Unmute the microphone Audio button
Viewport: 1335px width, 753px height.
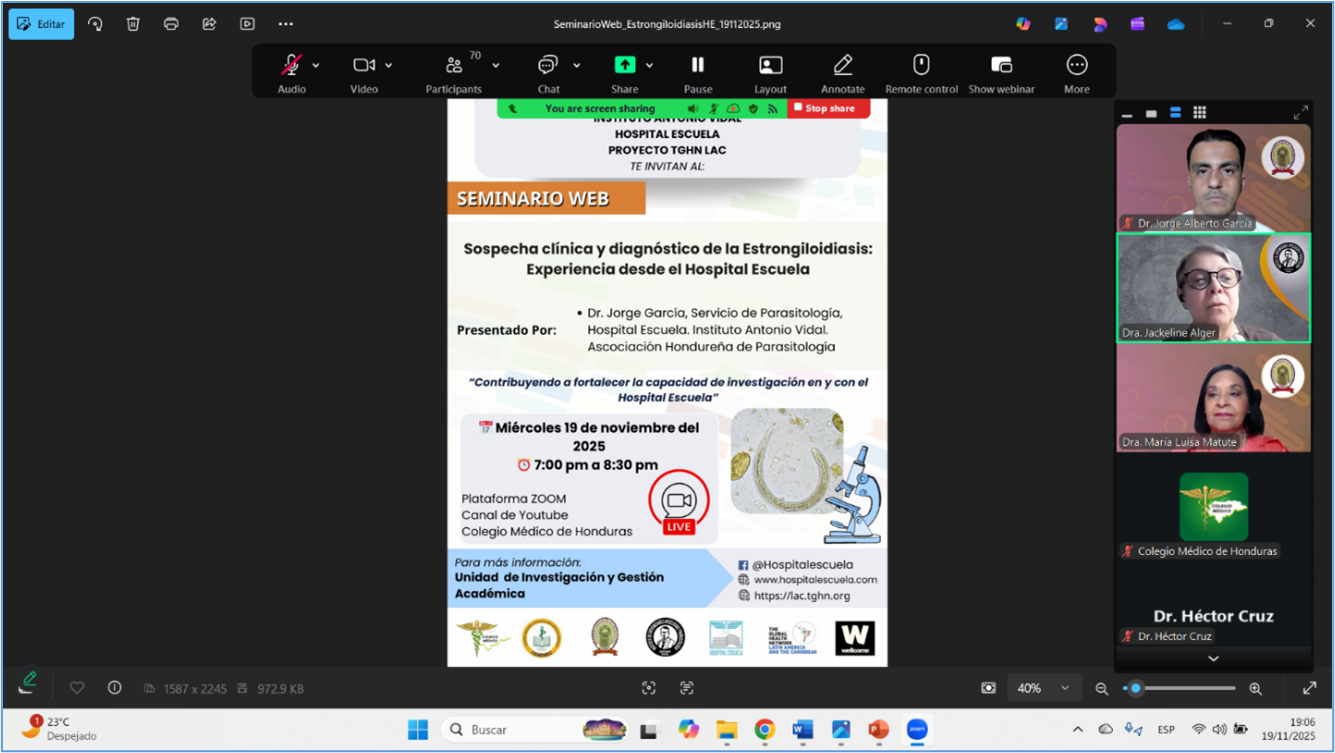tap(291, 66)
